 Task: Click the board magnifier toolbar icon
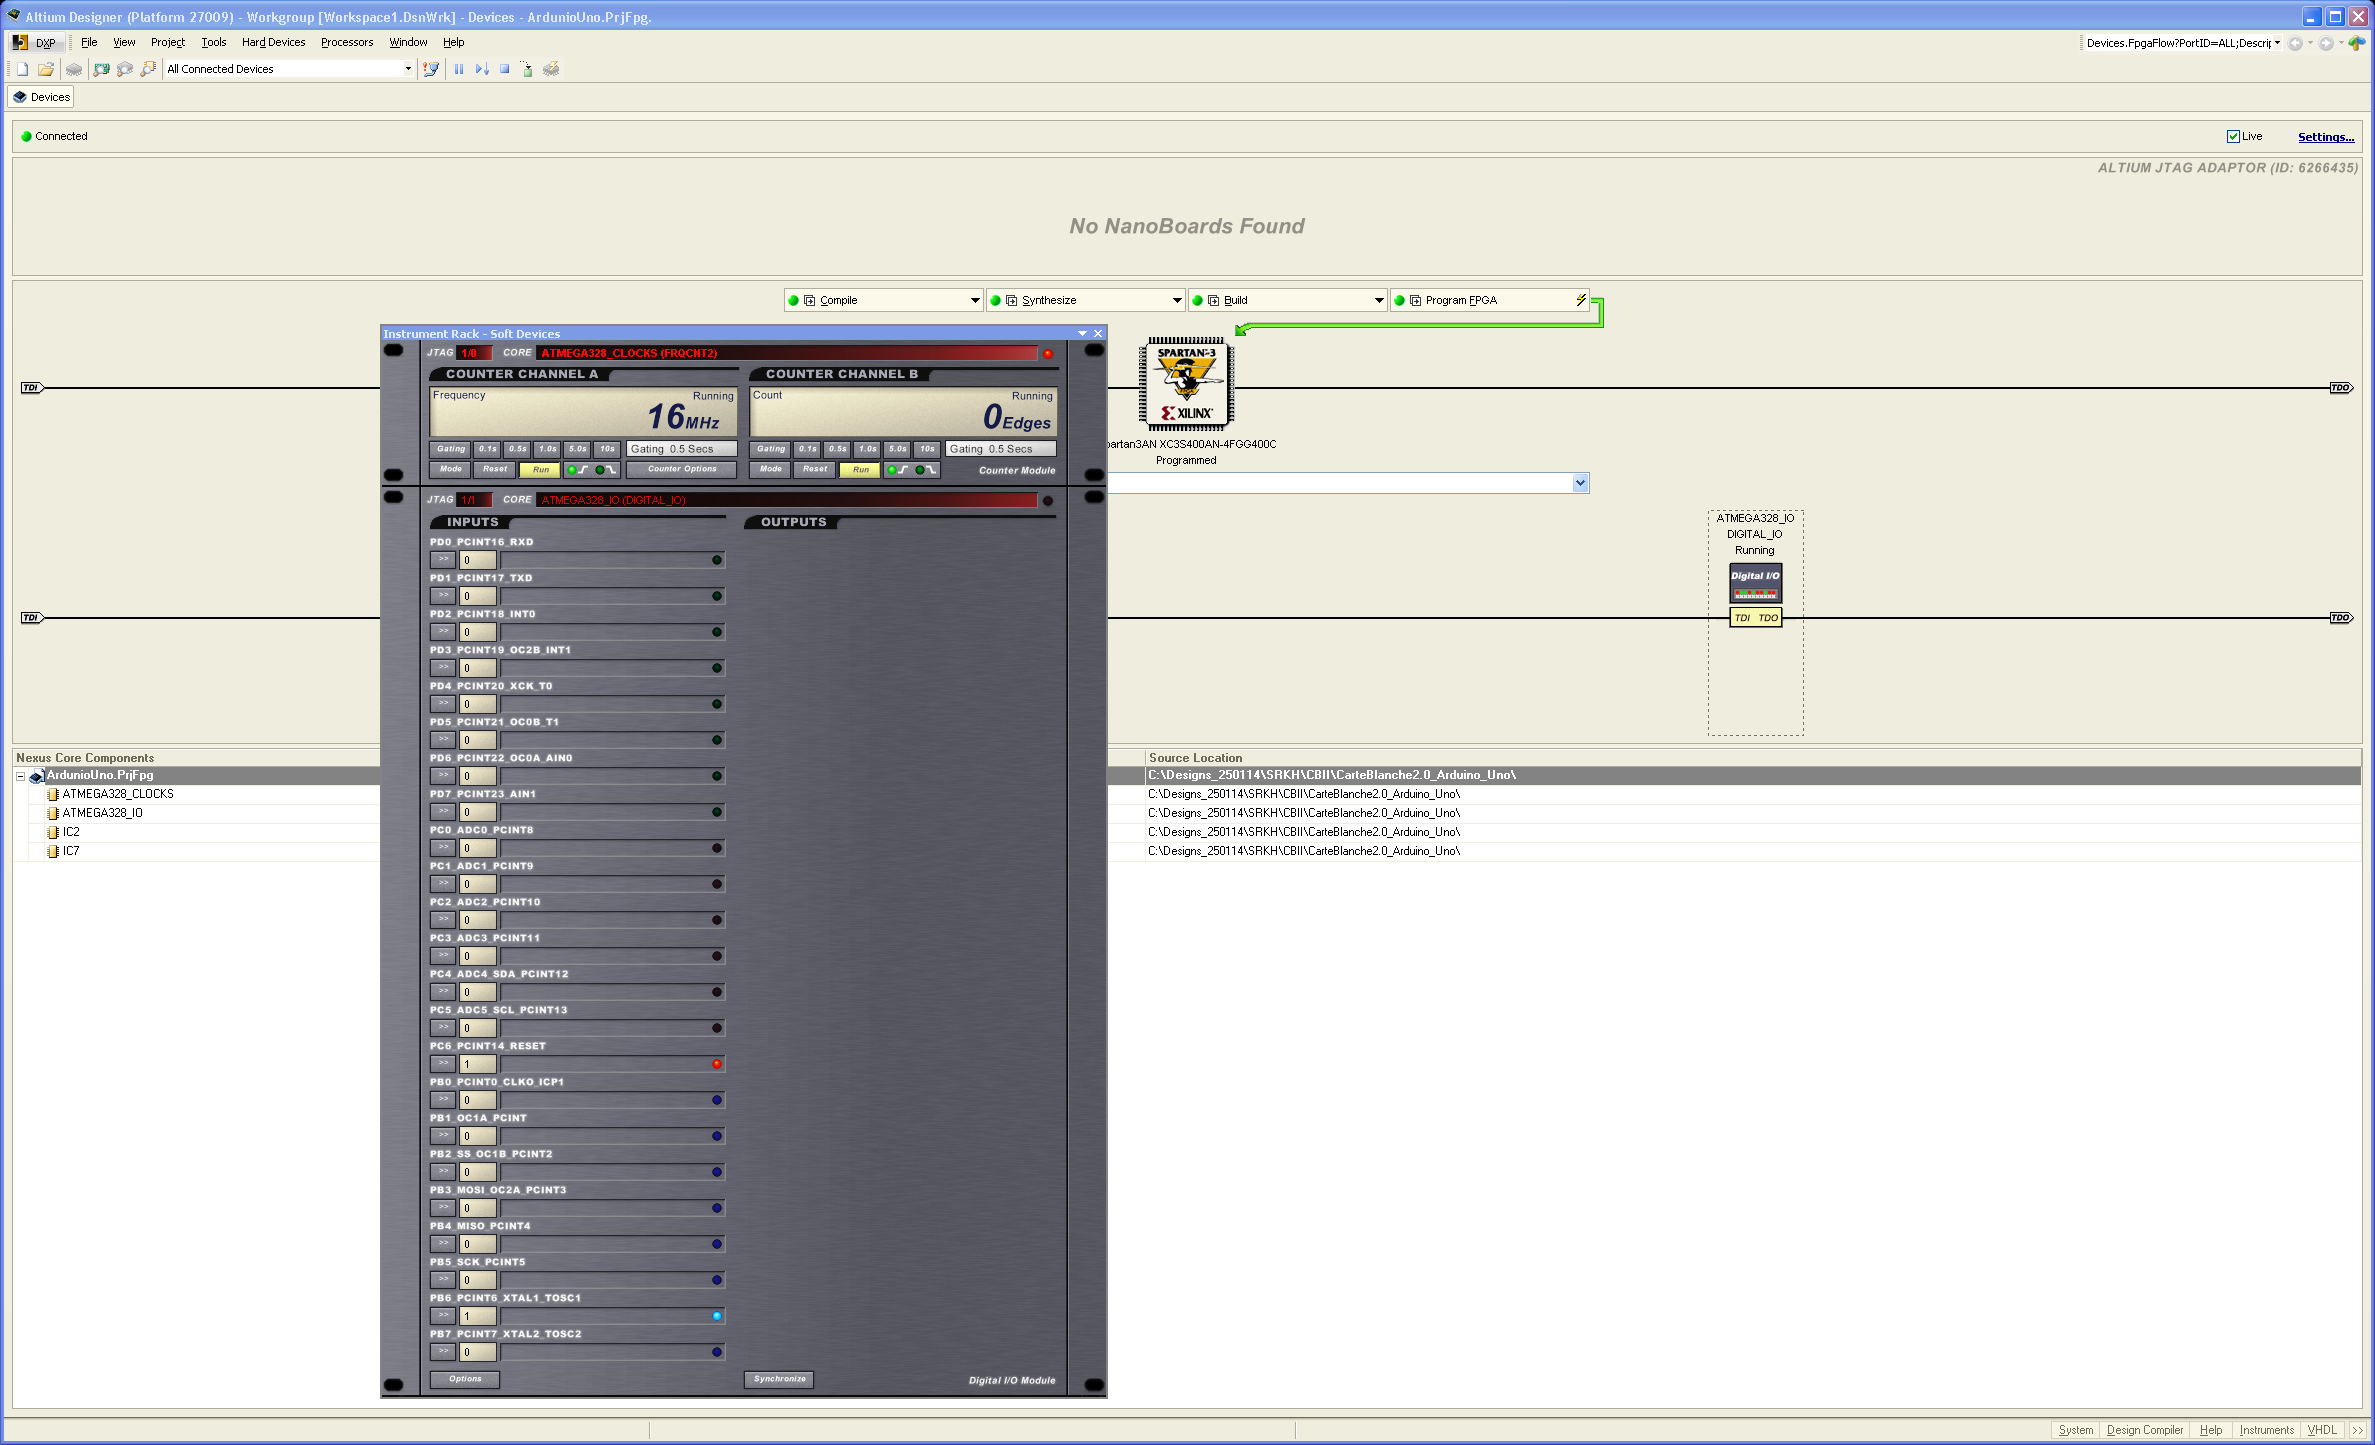[101, 69]
